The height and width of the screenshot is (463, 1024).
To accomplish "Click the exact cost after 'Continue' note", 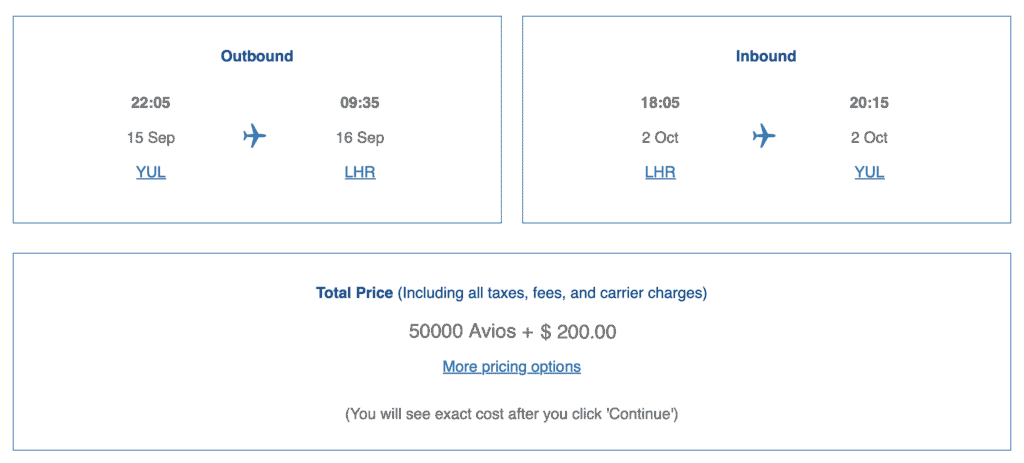I will coord(512,413).
